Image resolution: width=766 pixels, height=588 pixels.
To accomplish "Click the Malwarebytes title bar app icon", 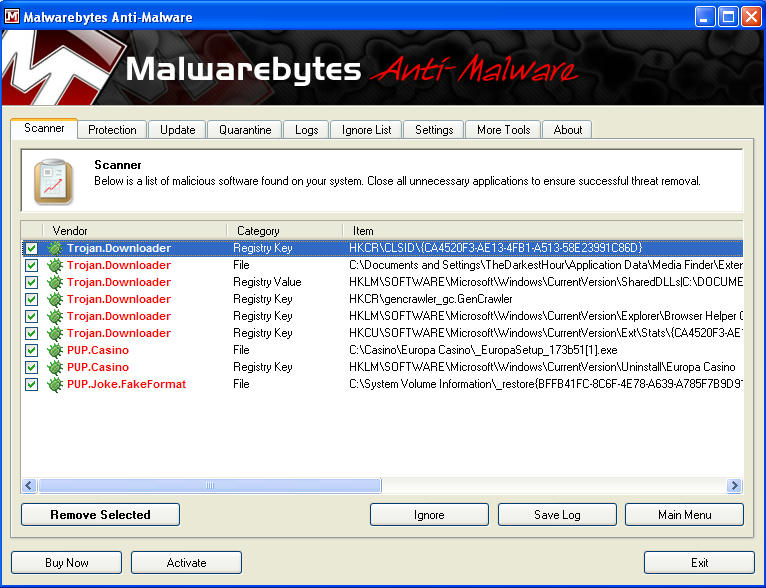I will click(12, 17).
